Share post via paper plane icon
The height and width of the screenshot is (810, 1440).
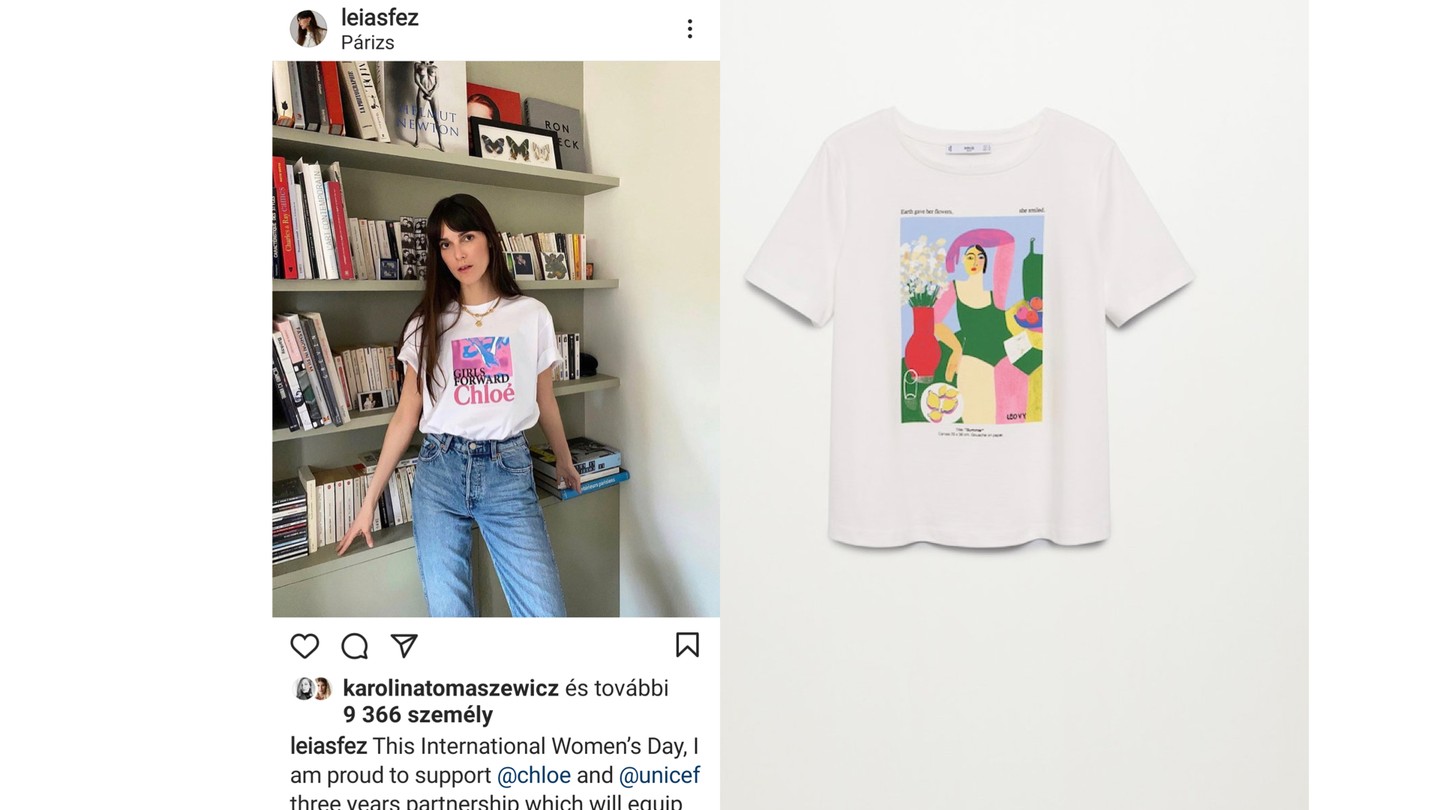[404, 646]
